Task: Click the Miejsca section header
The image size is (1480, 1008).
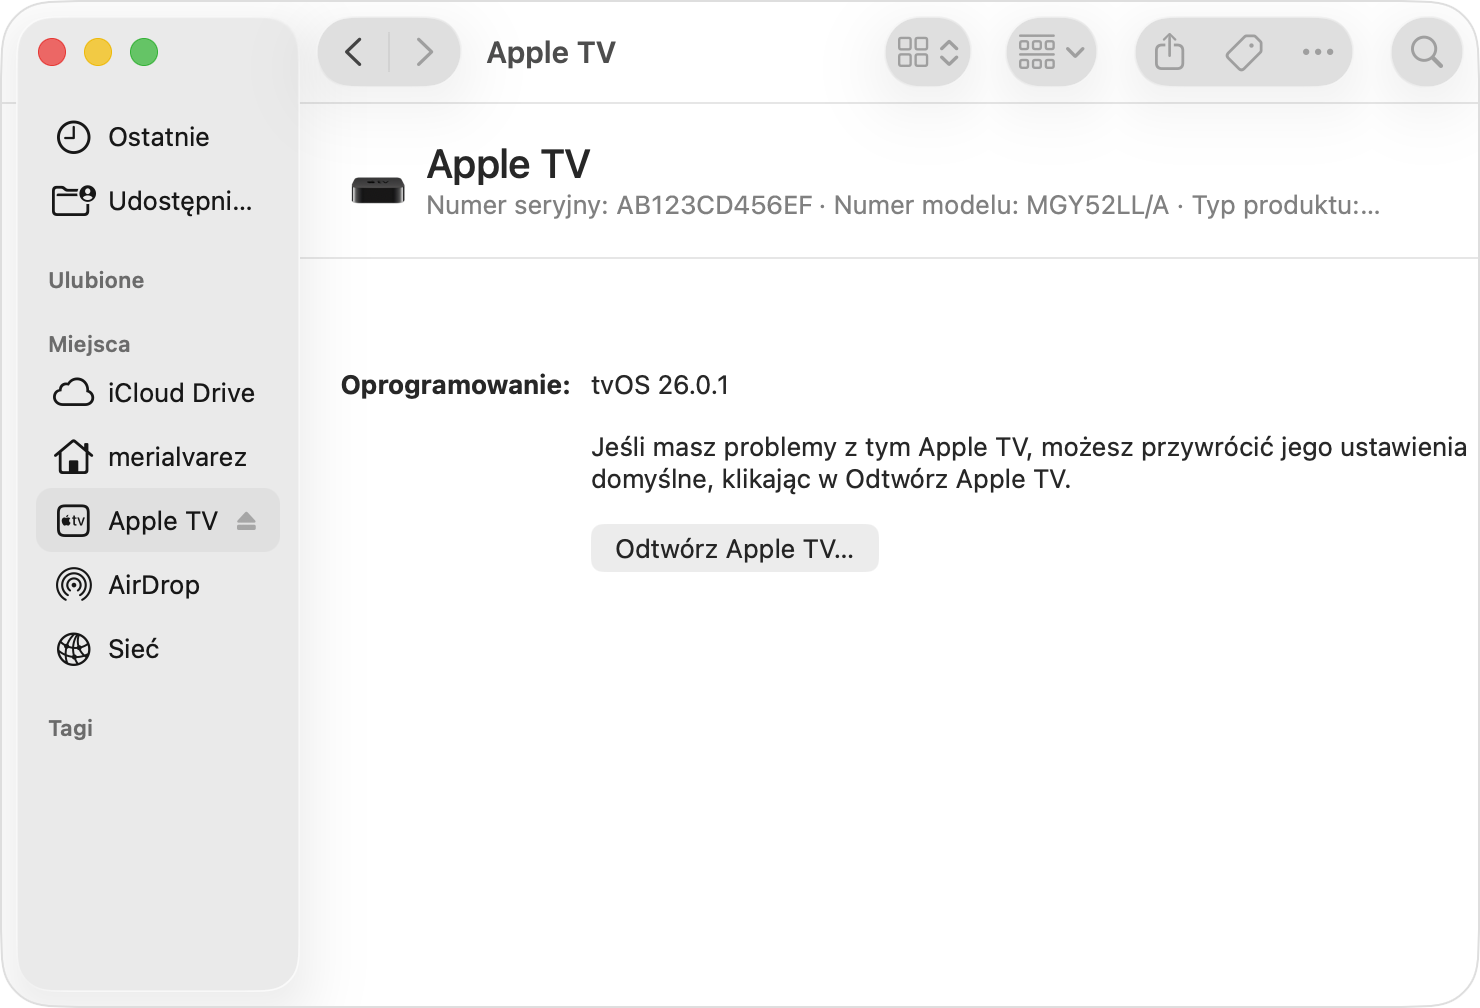Action: [89, 344]
